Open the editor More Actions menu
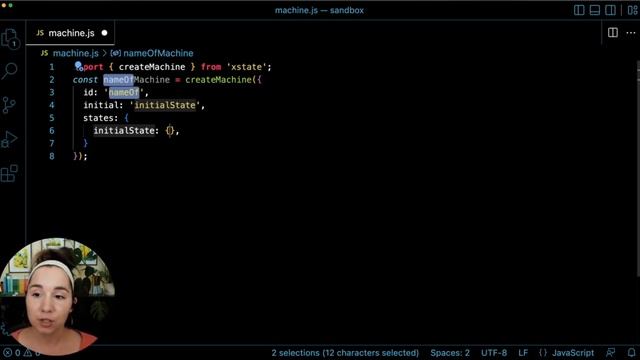This screenshot has width=640, height=360. [x=631, y=33]
